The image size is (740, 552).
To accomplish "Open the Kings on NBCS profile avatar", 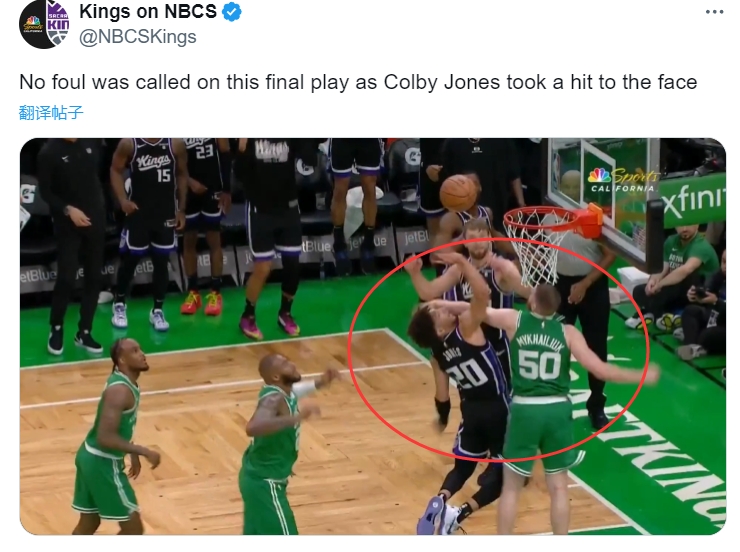I will pos(44,24).
